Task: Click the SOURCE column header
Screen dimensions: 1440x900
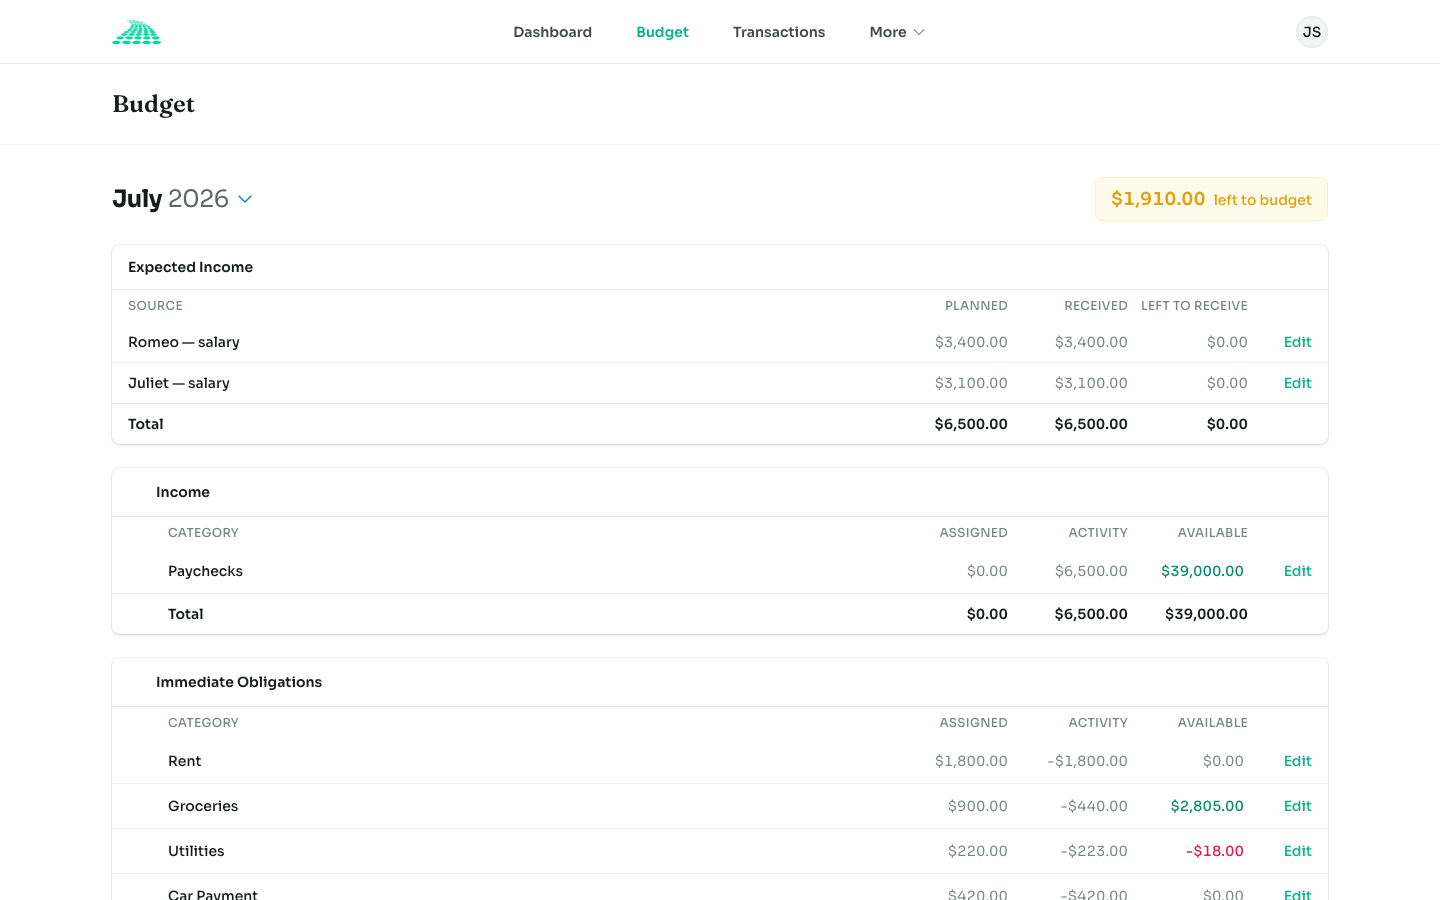Action: (155, 306)
